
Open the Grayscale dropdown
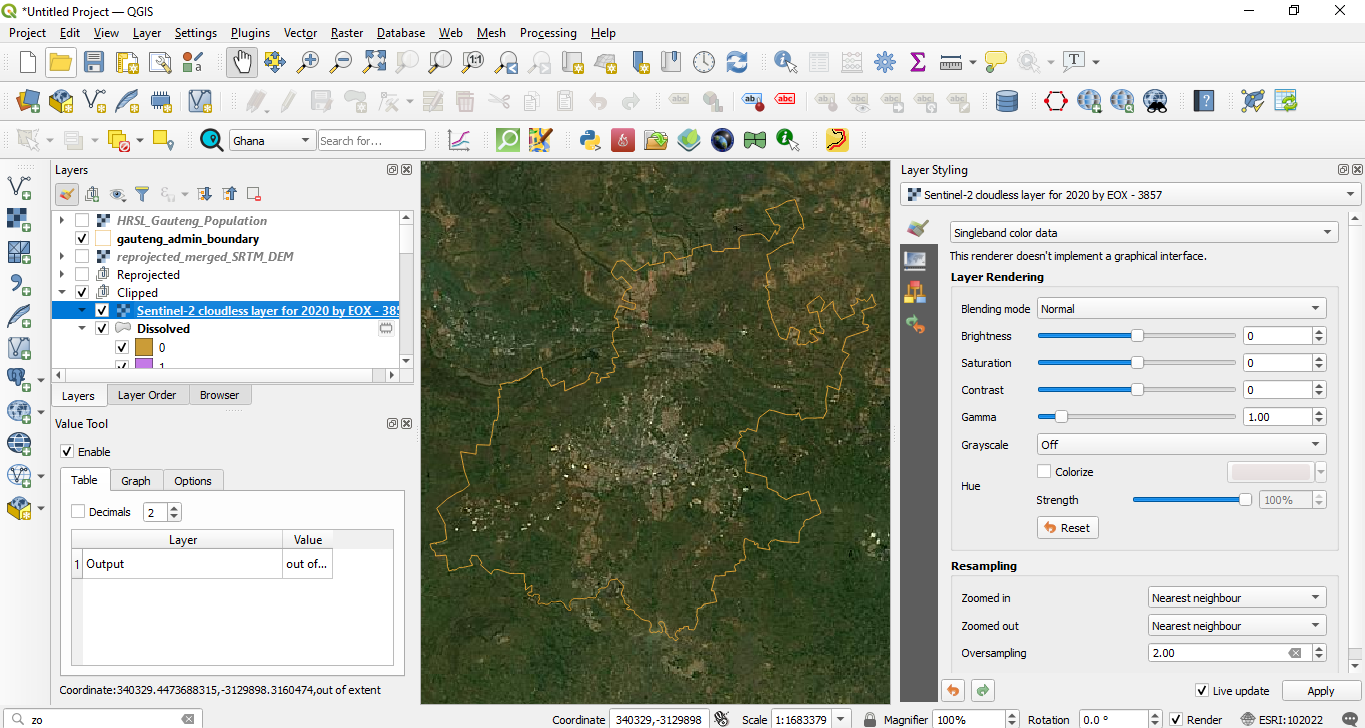[1182, 444]
